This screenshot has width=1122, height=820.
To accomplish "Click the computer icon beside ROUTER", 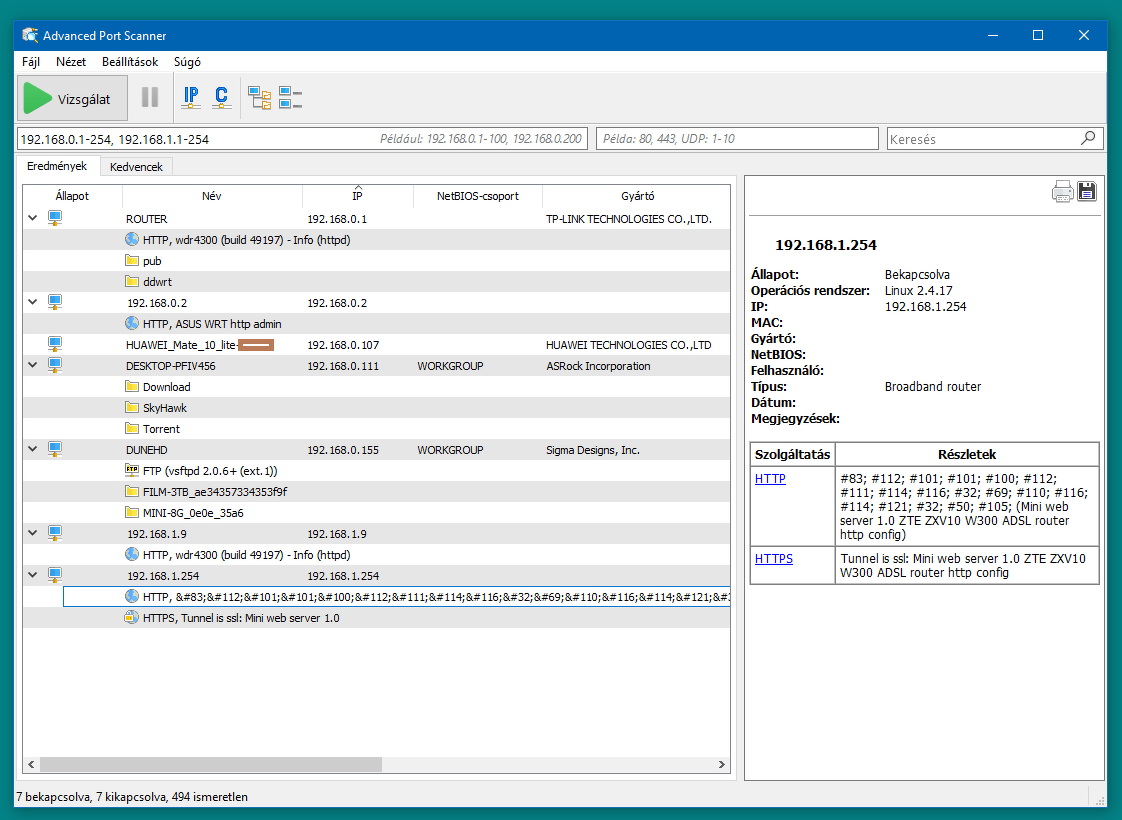I will [54, 218].
